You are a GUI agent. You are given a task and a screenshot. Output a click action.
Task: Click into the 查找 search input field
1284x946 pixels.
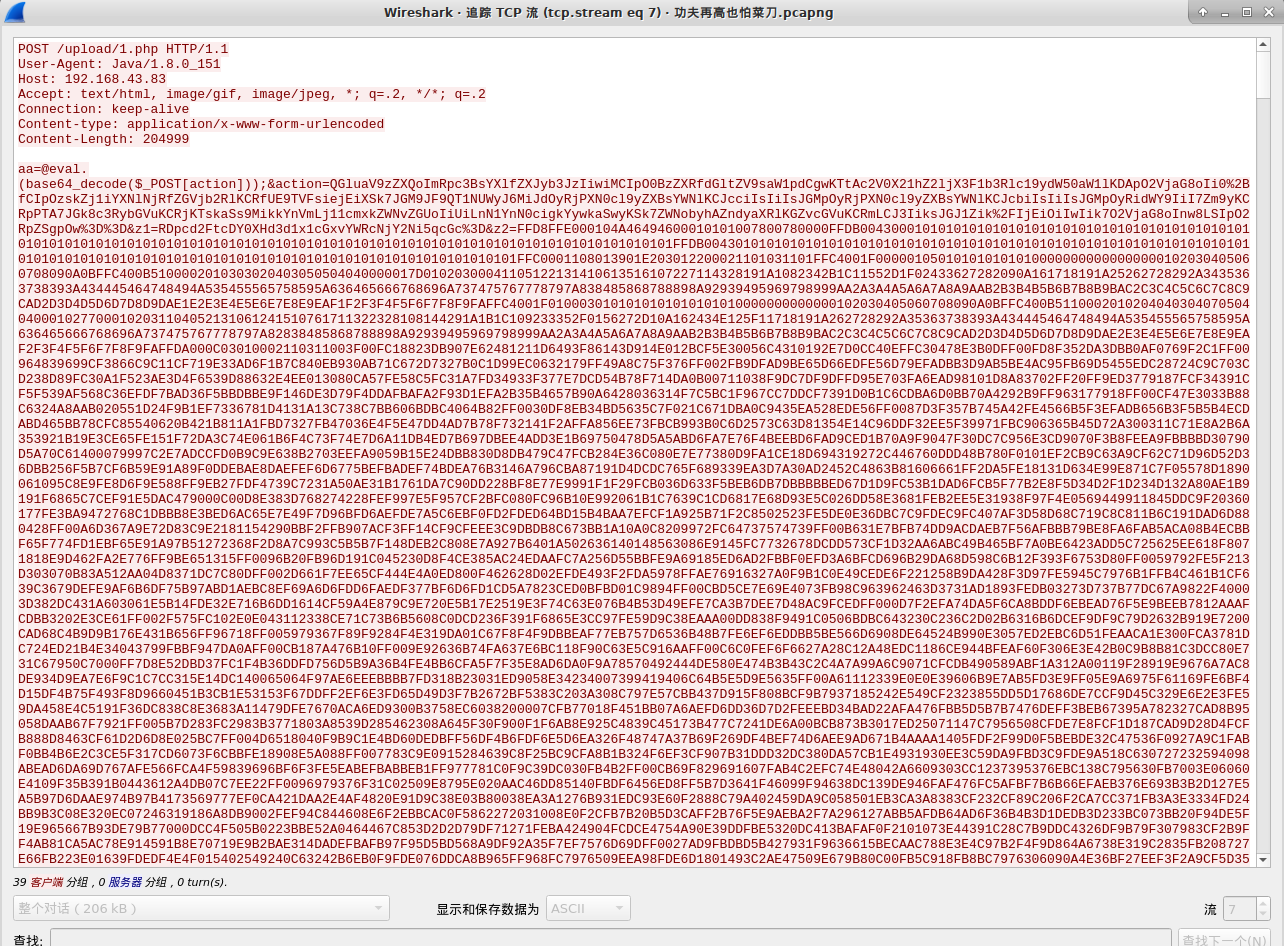[610, 938]
